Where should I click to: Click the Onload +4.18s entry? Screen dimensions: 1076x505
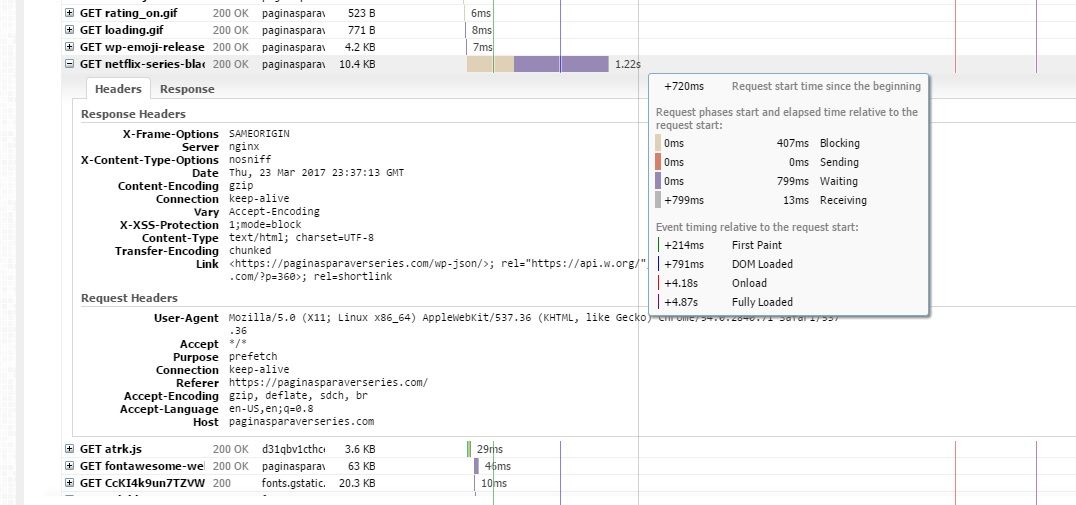click(712, 283)
